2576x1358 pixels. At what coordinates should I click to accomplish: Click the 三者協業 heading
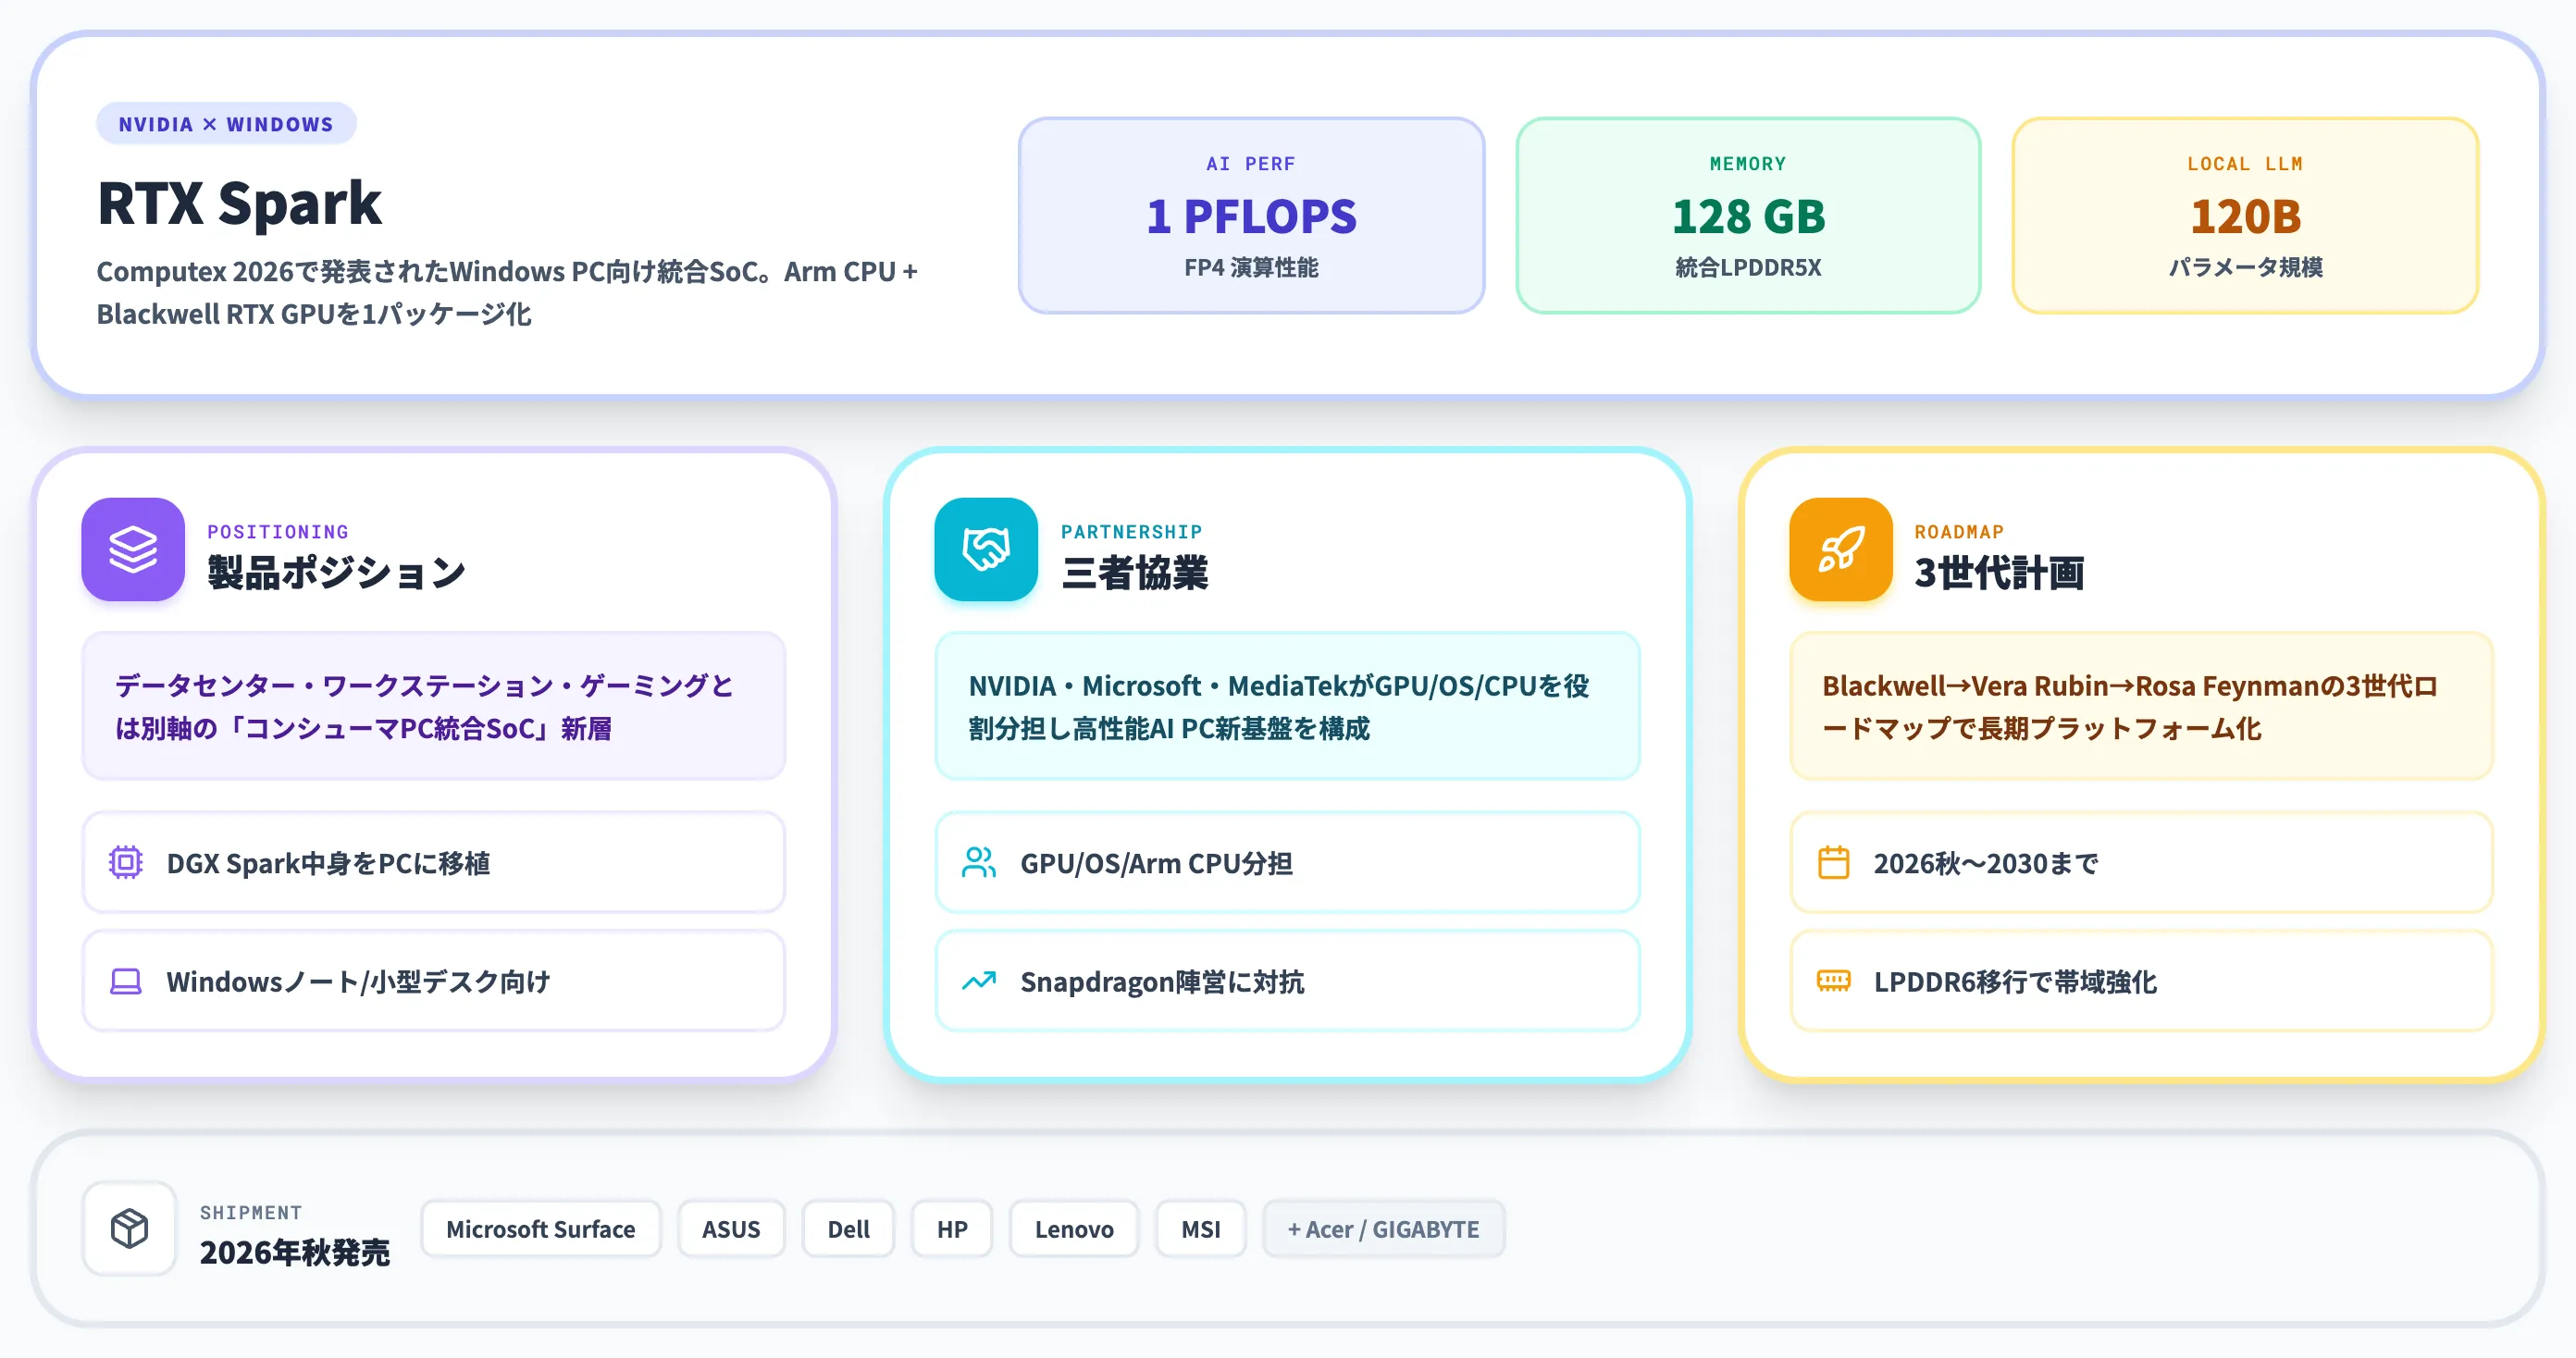pyautogui.click(x=1135, y=573)
